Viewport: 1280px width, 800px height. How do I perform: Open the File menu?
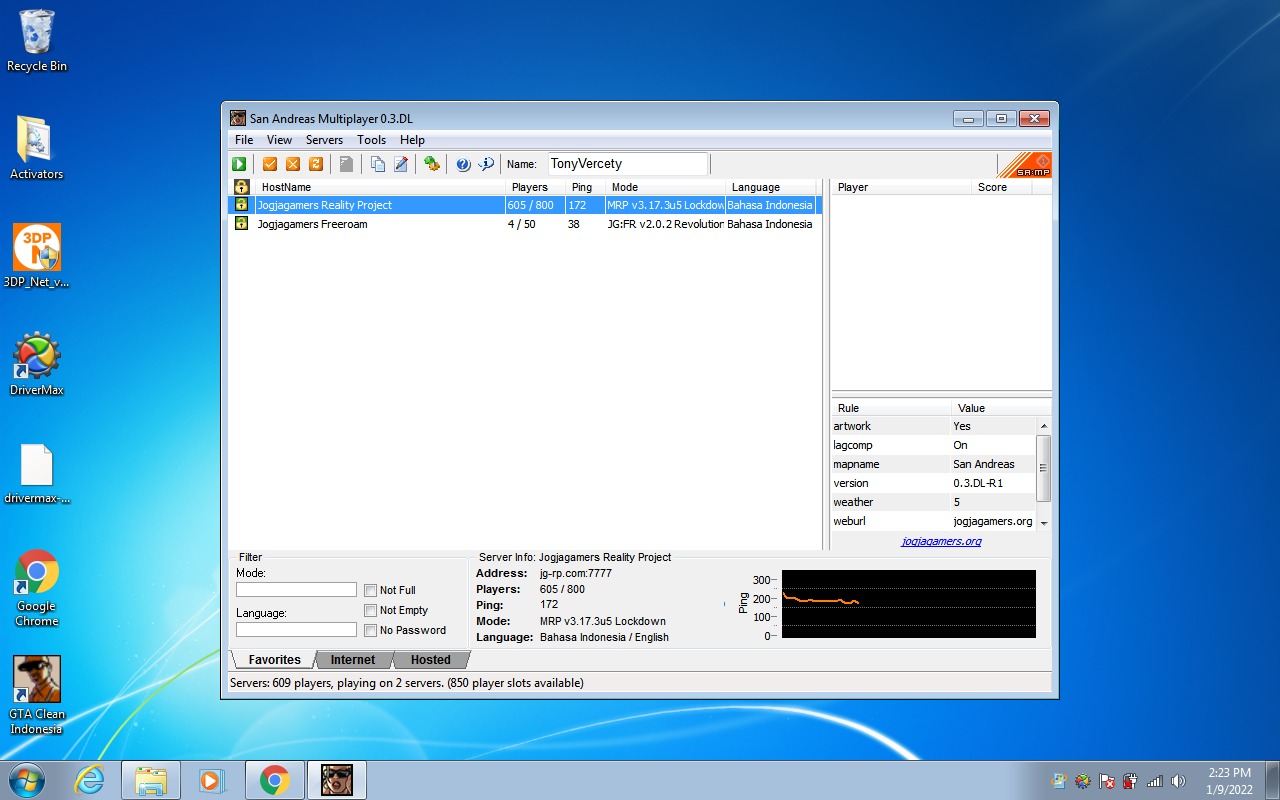point(244,140)
